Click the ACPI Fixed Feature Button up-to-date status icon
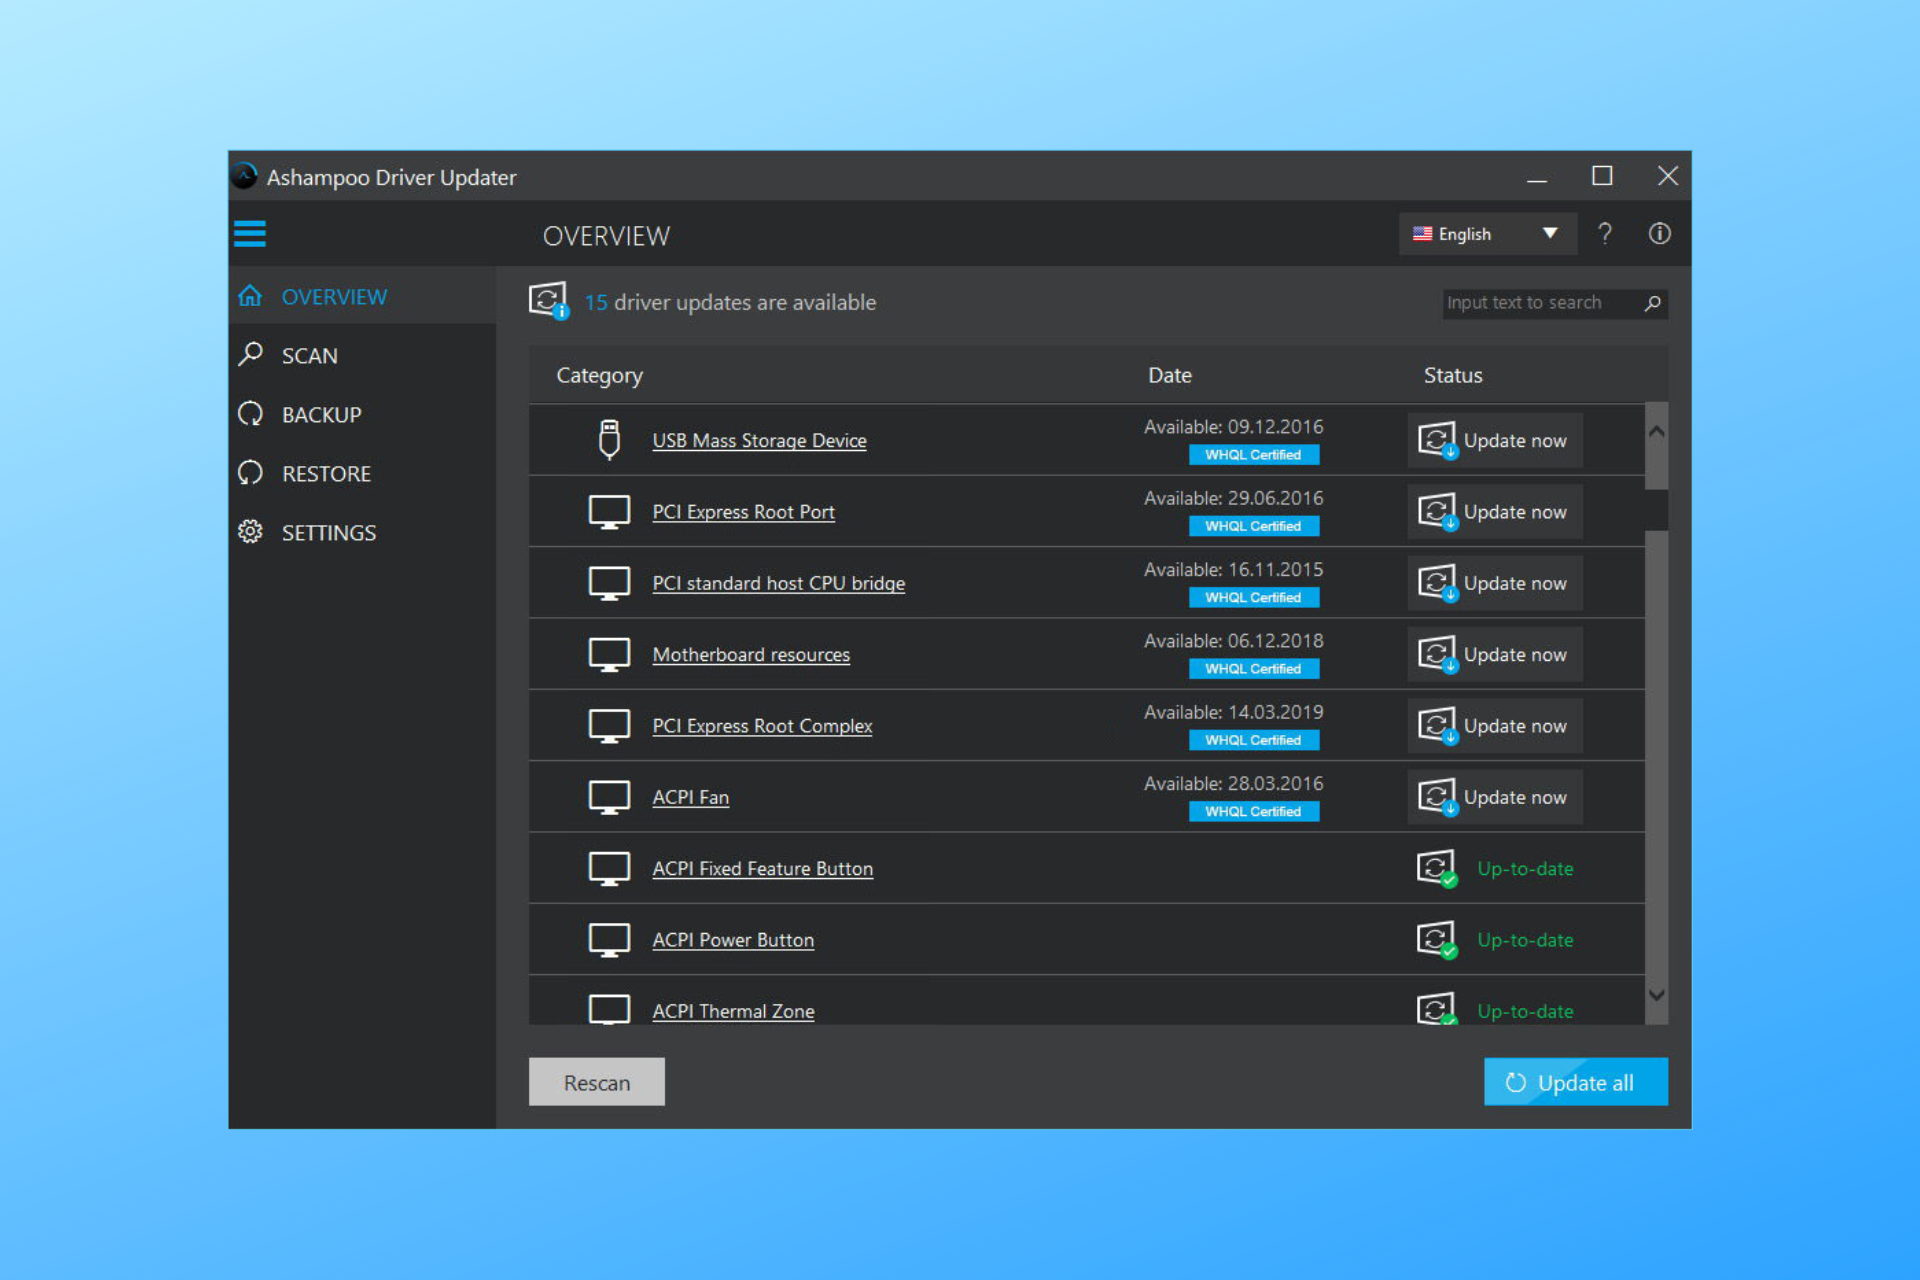Screen dimensions: 1920x1280 click(x=1437, y=868)
